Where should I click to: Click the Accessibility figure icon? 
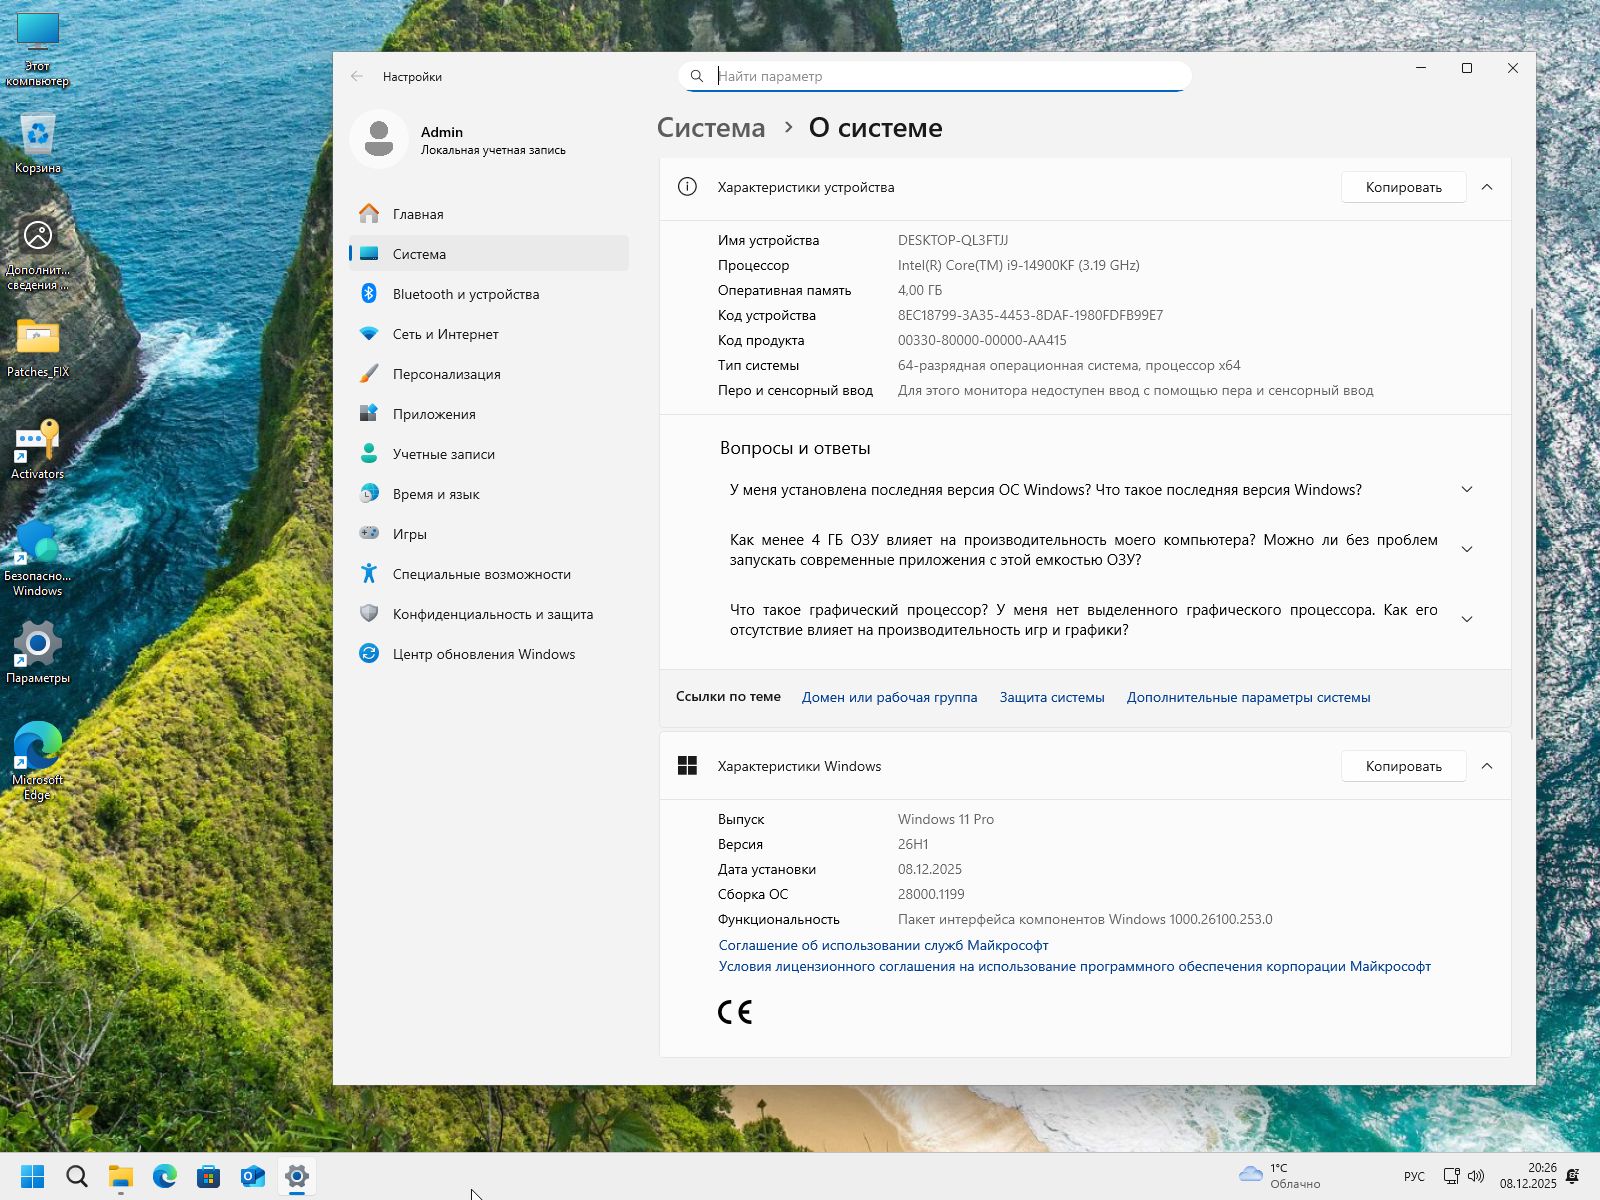pos(369,573)
